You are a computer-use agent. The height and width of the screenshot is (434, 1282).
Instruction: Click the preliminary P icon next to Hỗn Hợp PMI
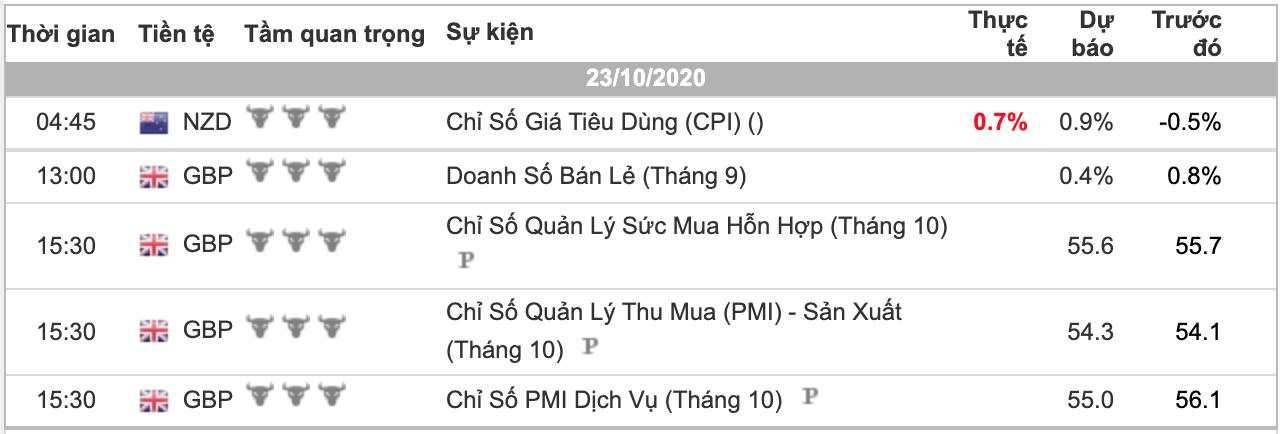[465, 260]
